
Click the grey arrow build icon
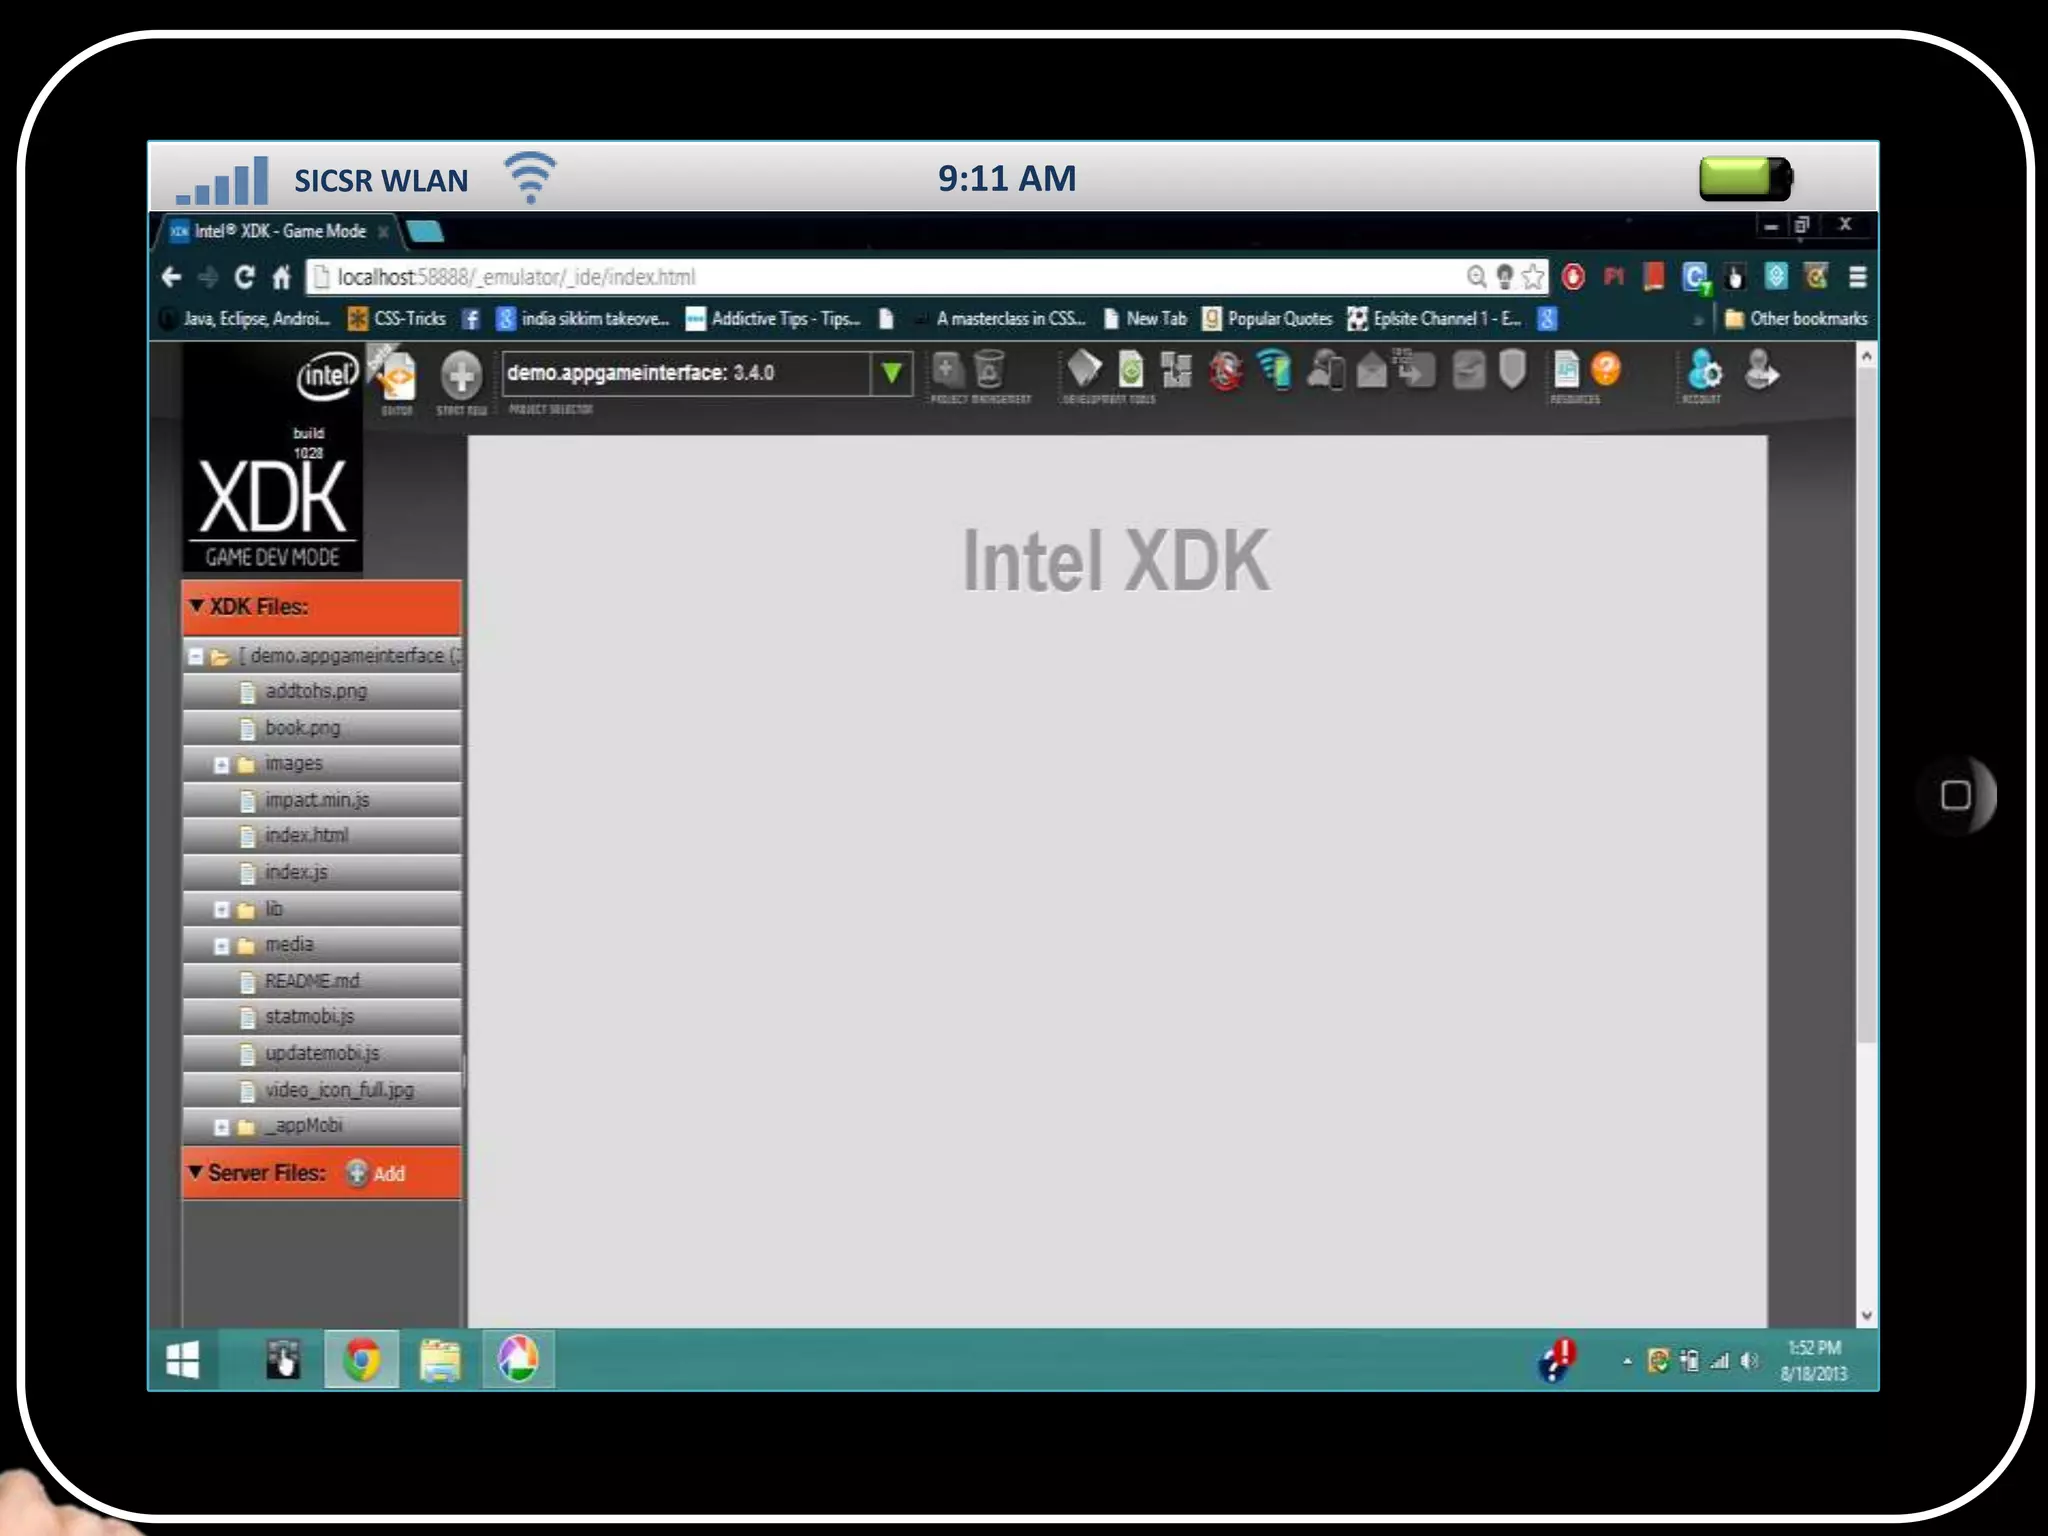pos(1416,369)
